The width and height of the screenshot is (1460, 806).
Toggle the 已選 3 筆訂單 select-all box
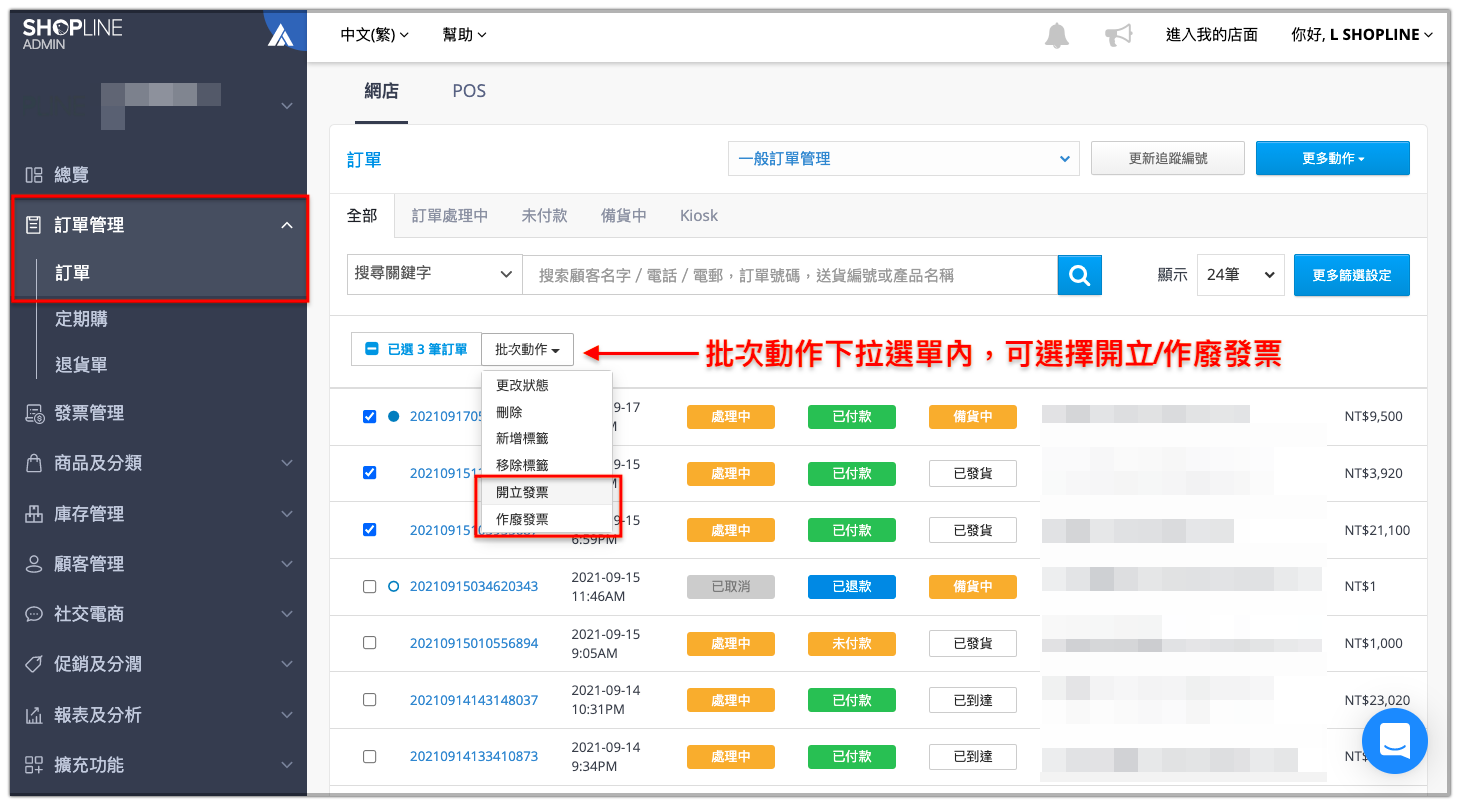click(371, 349)
